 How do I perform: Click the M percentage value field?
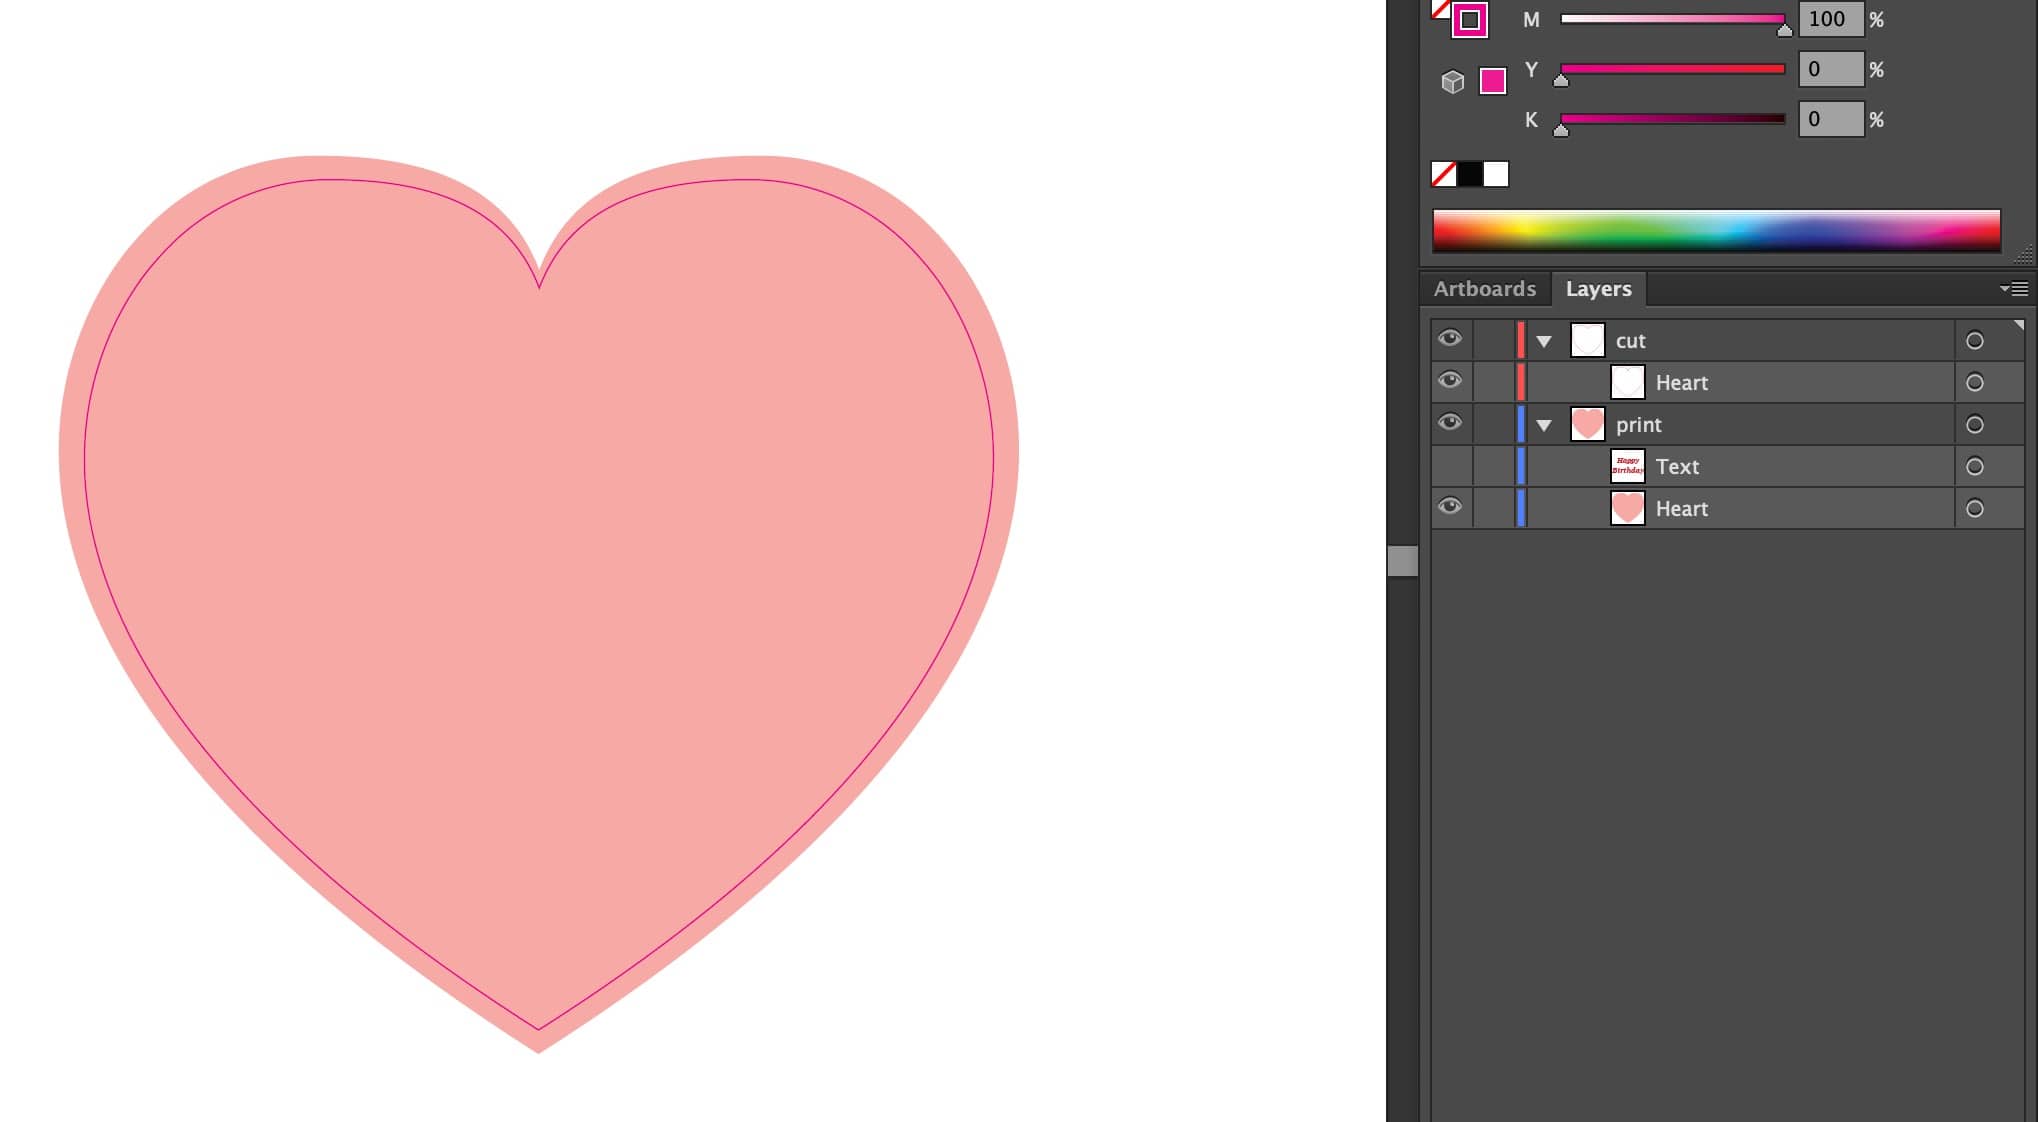1830,19
